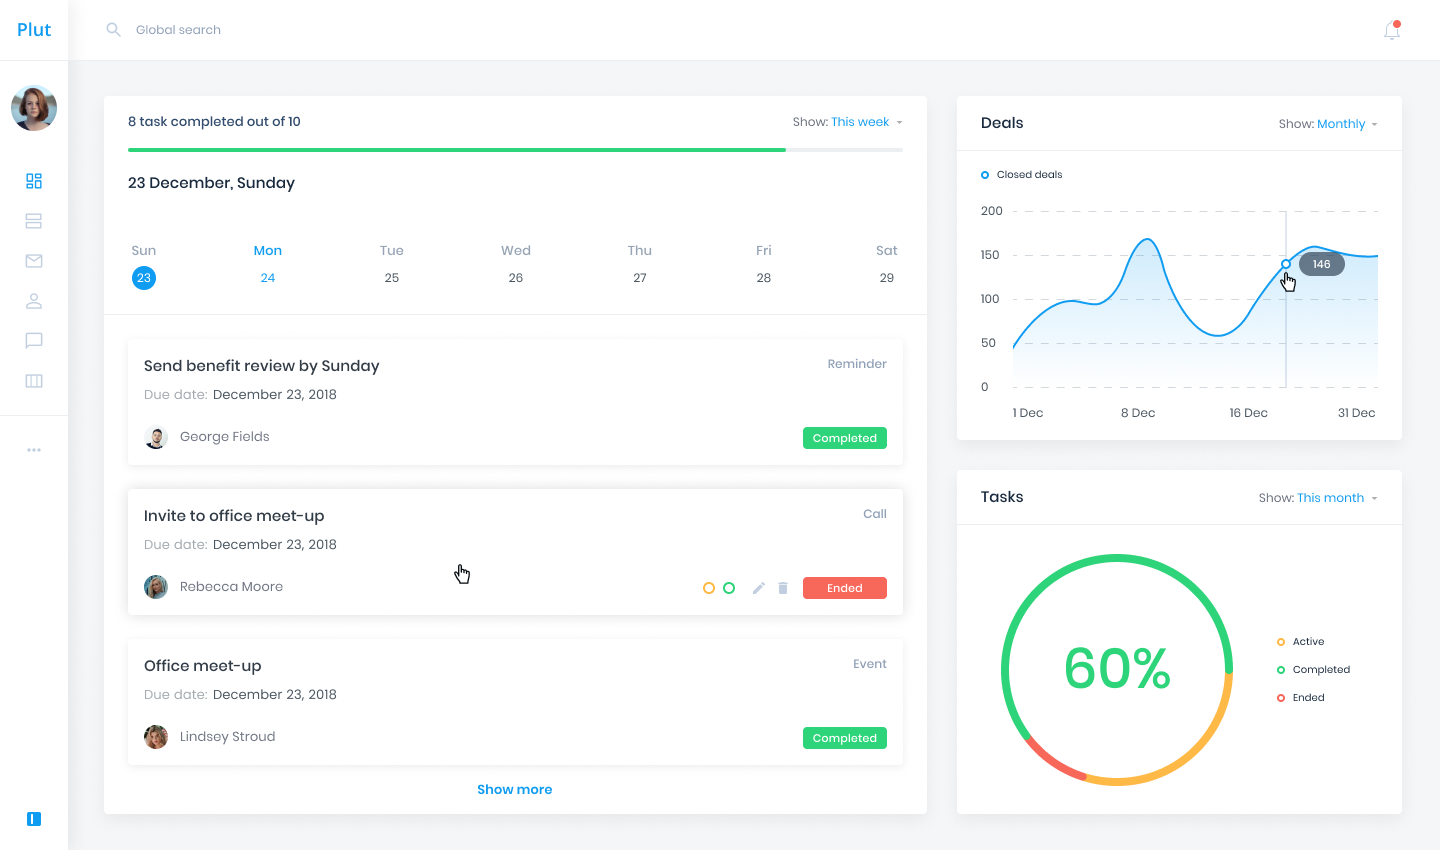This screenshot has width=1440, height=850.
Task: Select Monday the 24th in the week strip
Action: 268,278
